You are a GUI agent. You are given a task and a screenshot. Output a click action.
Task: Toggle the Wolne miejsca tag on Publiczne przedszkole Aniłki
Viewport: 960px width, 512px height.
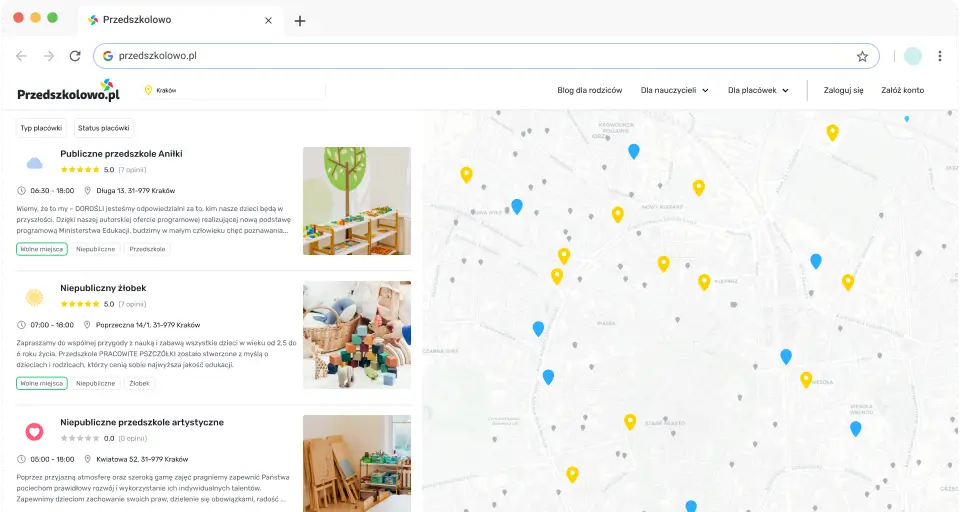coord(41,249)
